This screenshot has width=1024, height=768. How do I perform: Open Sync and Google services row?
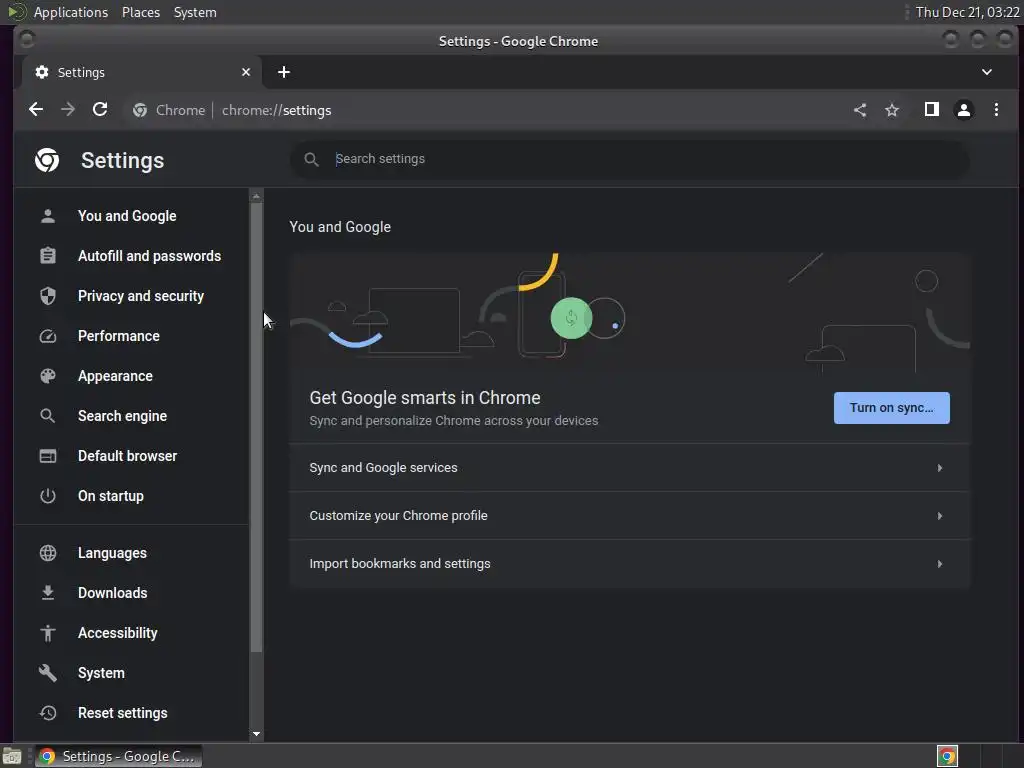pyautogui.click(x=630, y=468)
